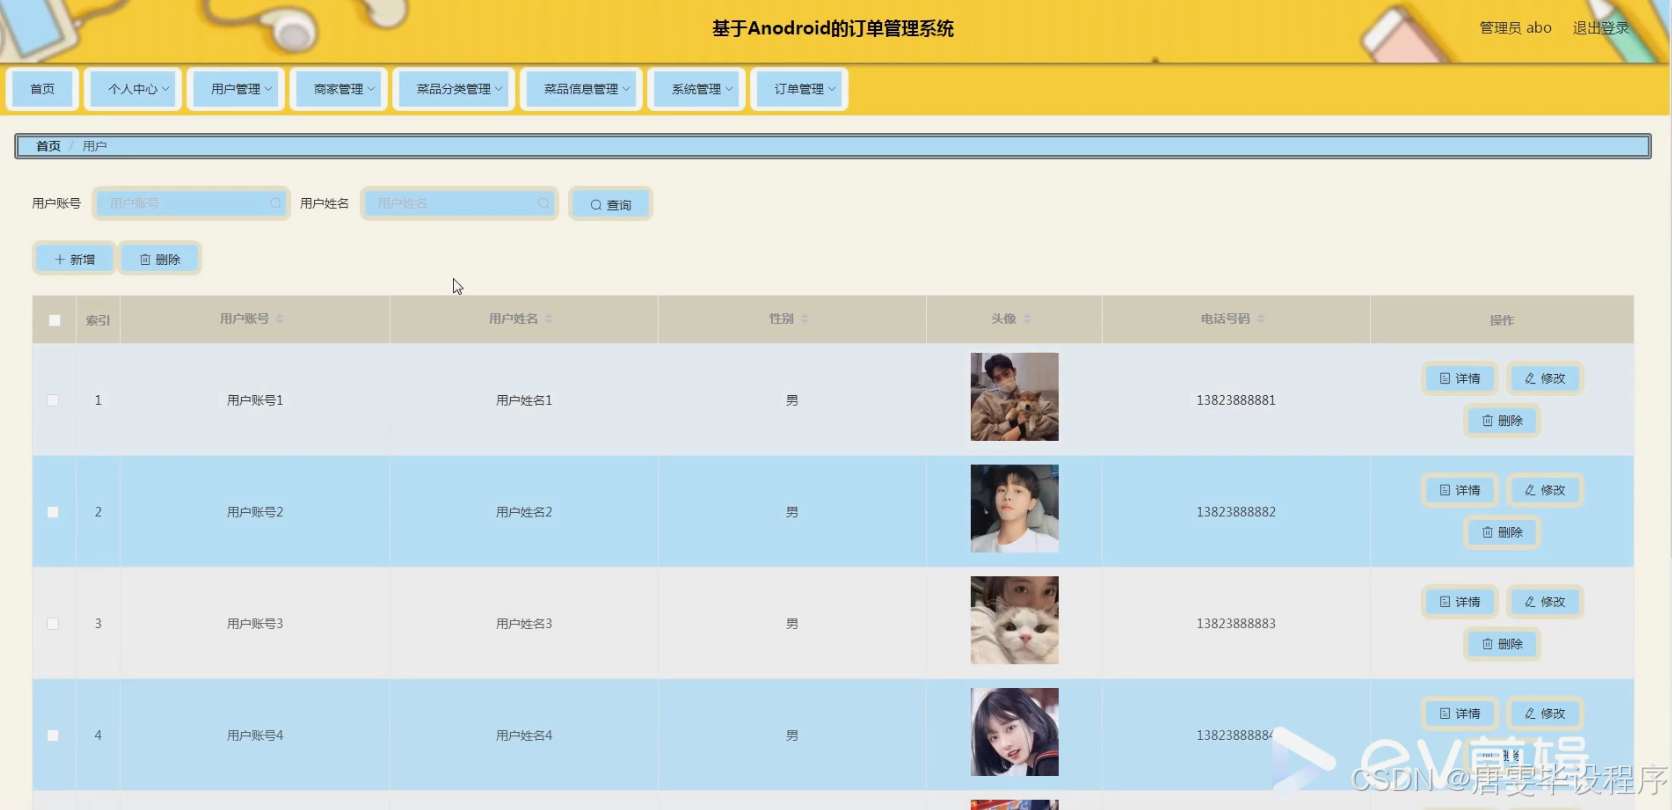Click phone number 13823888883
This screenshot has height=810, width=1672.
[1236, 624]
